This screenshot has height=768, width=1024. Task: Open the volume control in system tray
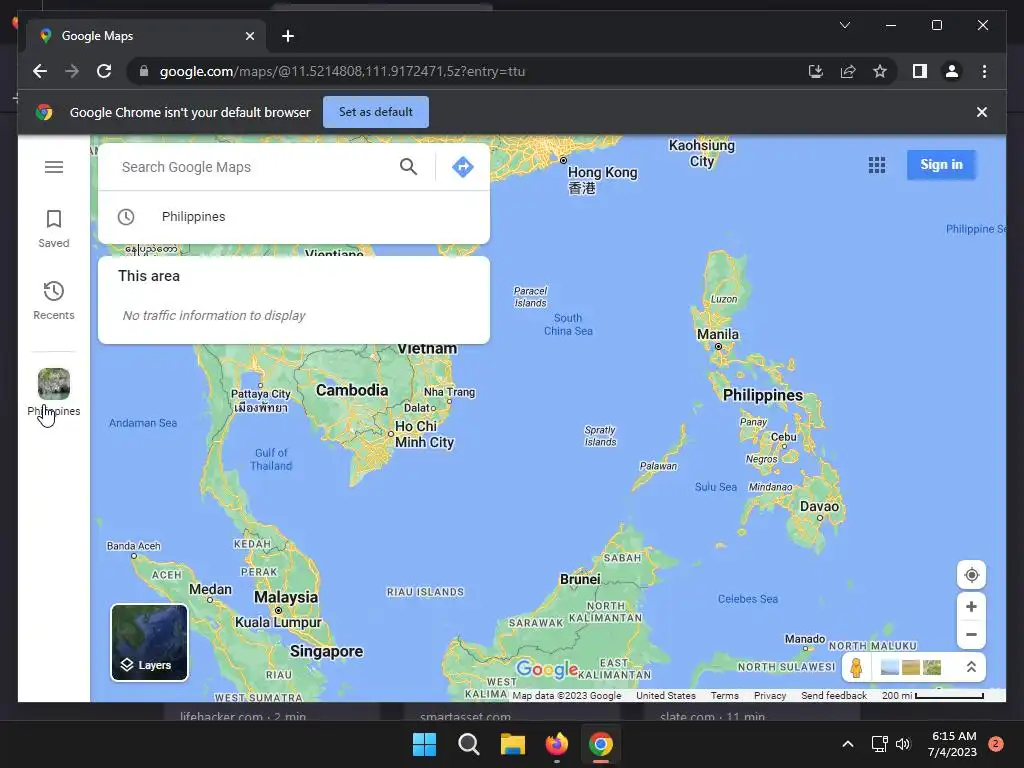pyautogui.click(x=903, y=744)
